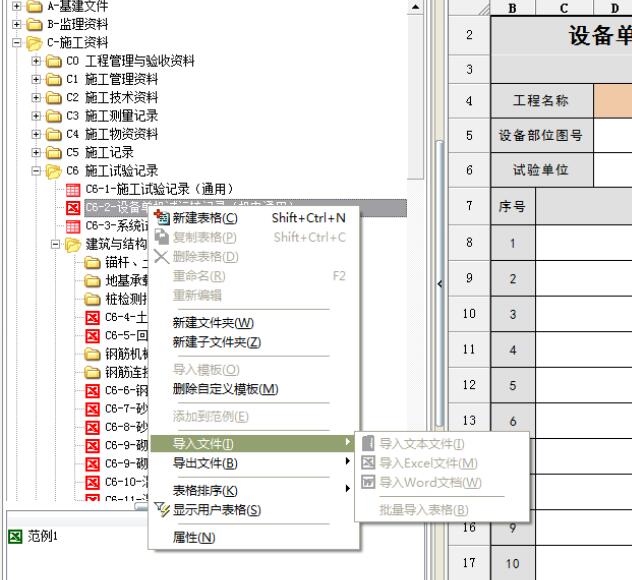Expand the C0 工程管理与验收资料 node
The height and width of the screenshot is (580, 632).
point(36,61)
